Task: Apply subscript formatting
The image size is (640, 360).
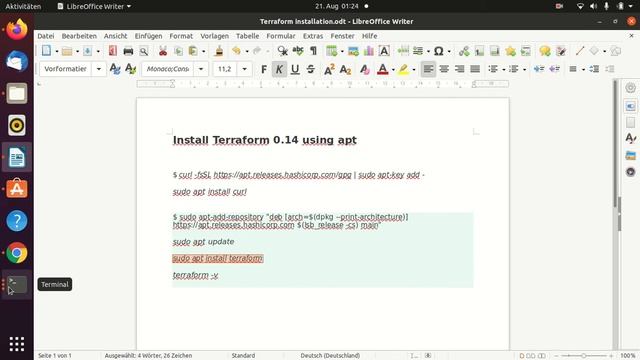Action: click(345, 69)
